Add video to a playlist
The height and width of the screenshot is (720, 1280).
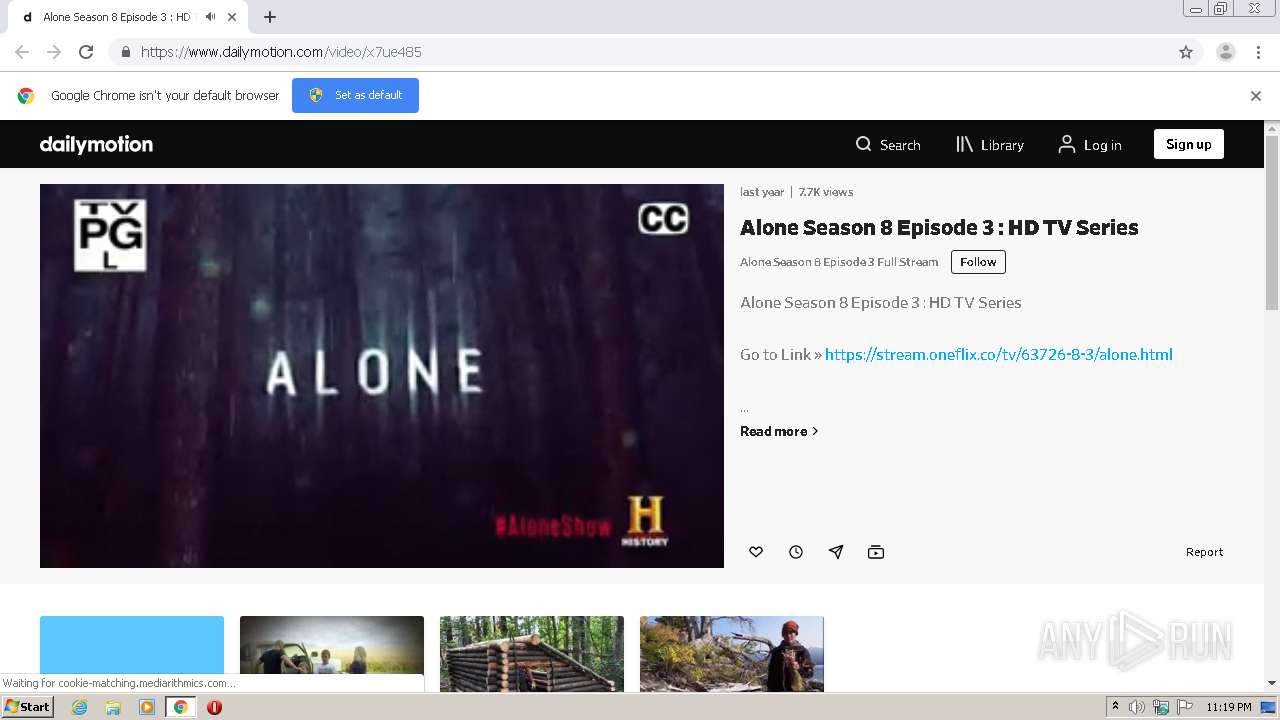[876, 552]
